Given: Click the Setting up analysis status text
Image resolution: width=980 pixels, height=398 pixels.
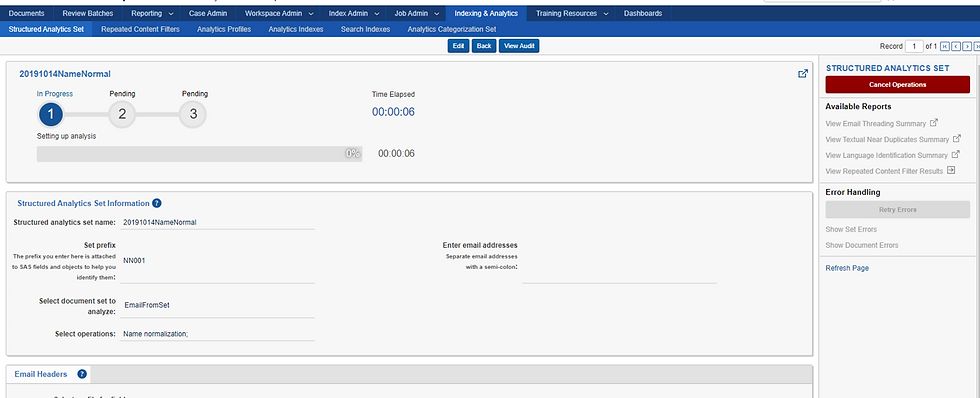Looking at the screenshot, I should point(66,136).
